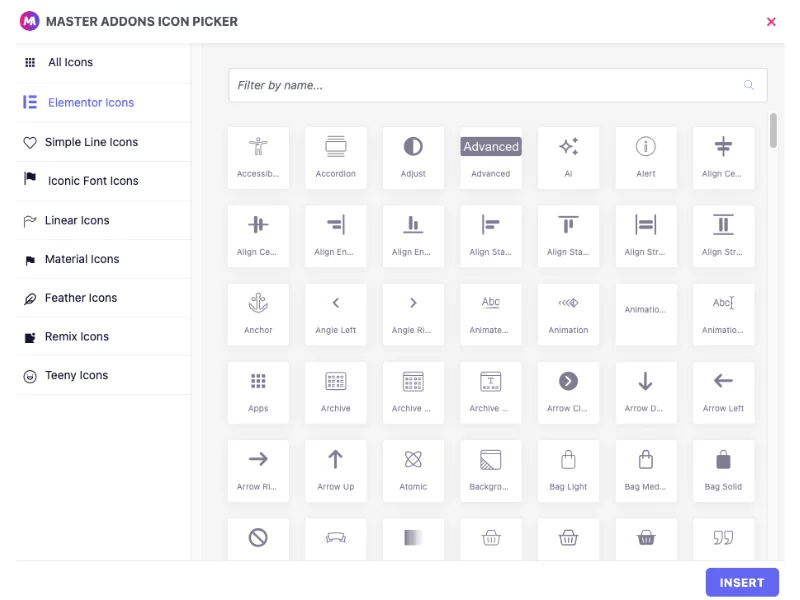Select the Bag Light icon
Viewport: 800px width, 600px height.
coord(568,471)
